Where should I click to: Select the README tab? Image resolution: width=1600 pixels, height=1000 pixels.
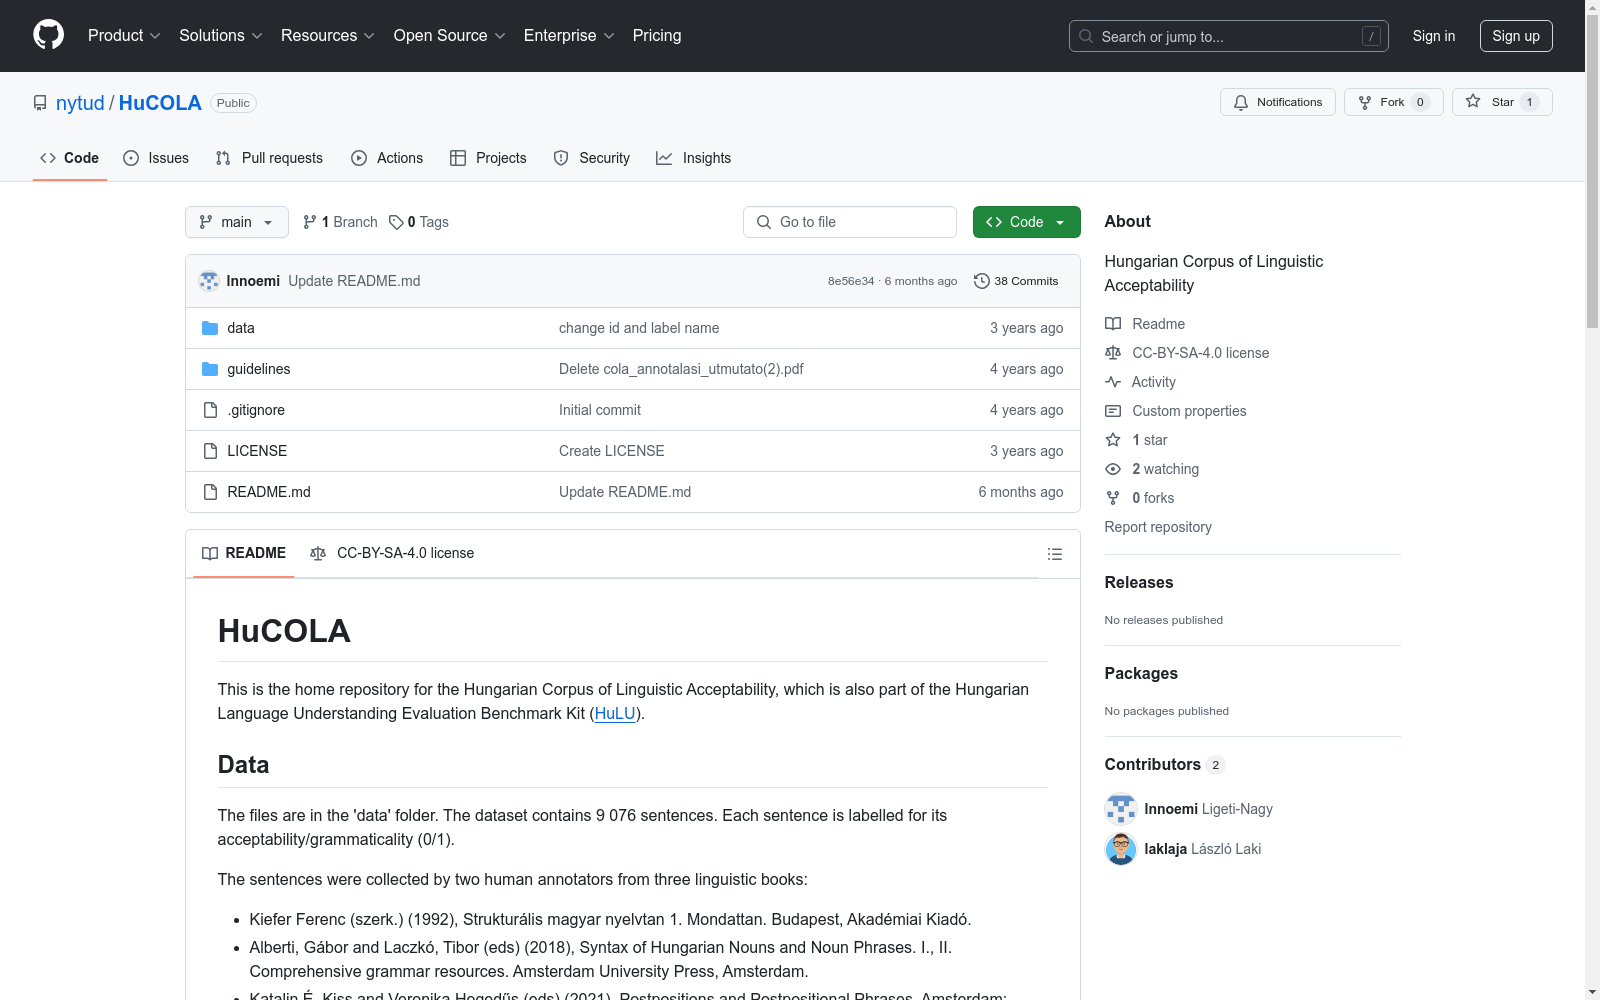[x=244, y=553]
